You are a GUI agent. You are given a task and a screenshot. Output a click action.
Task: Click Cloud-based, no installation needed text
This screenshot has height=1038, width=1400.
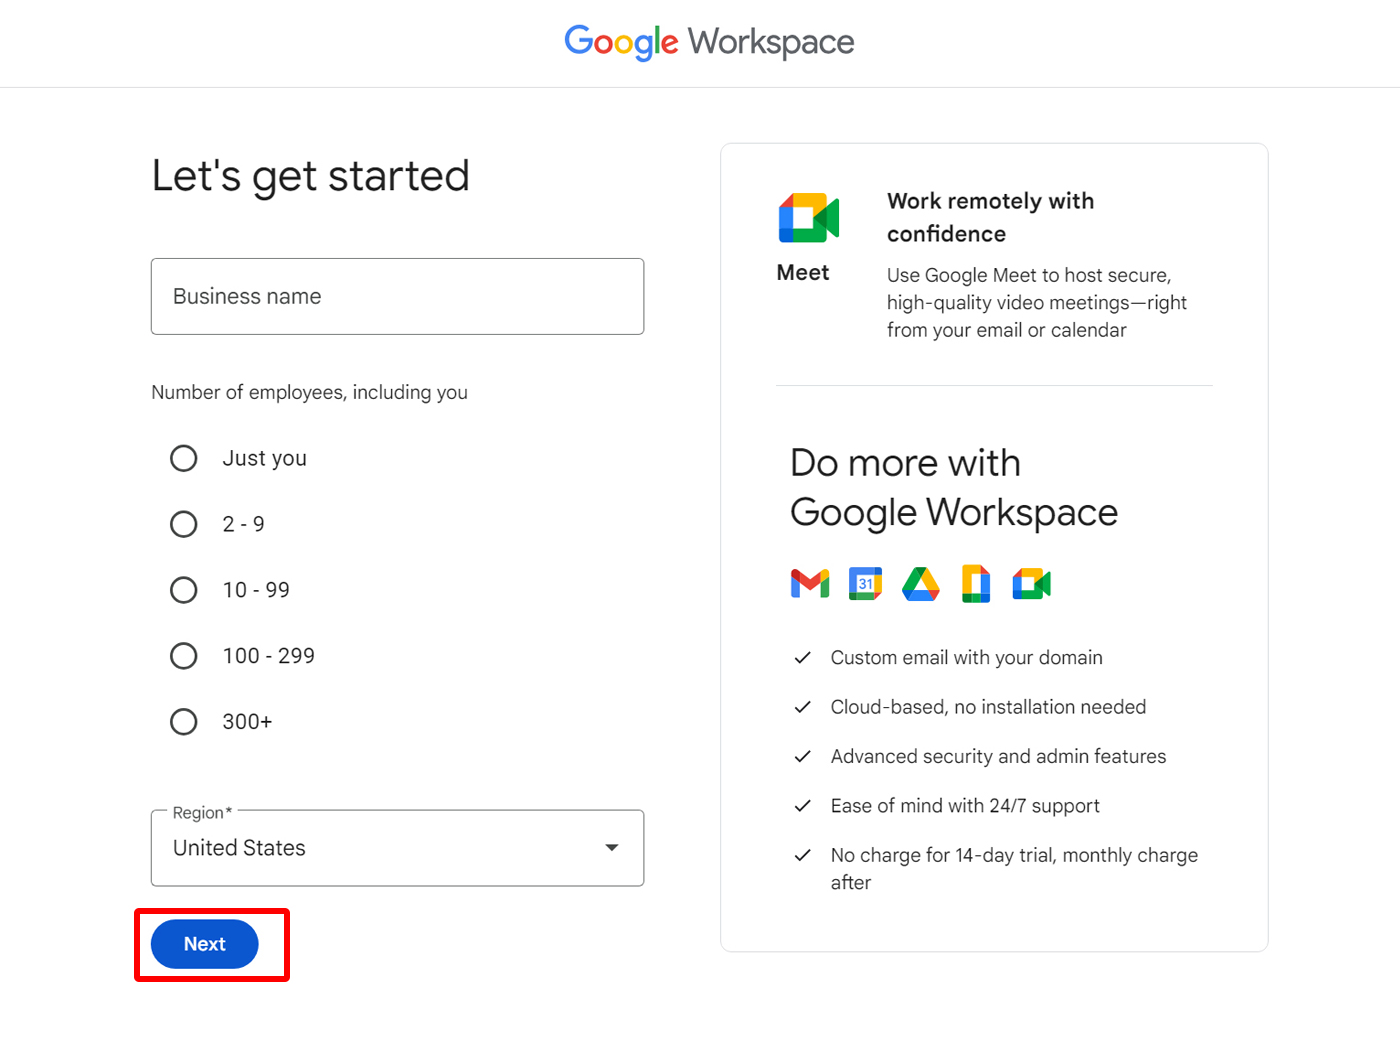tap(988, 707)
